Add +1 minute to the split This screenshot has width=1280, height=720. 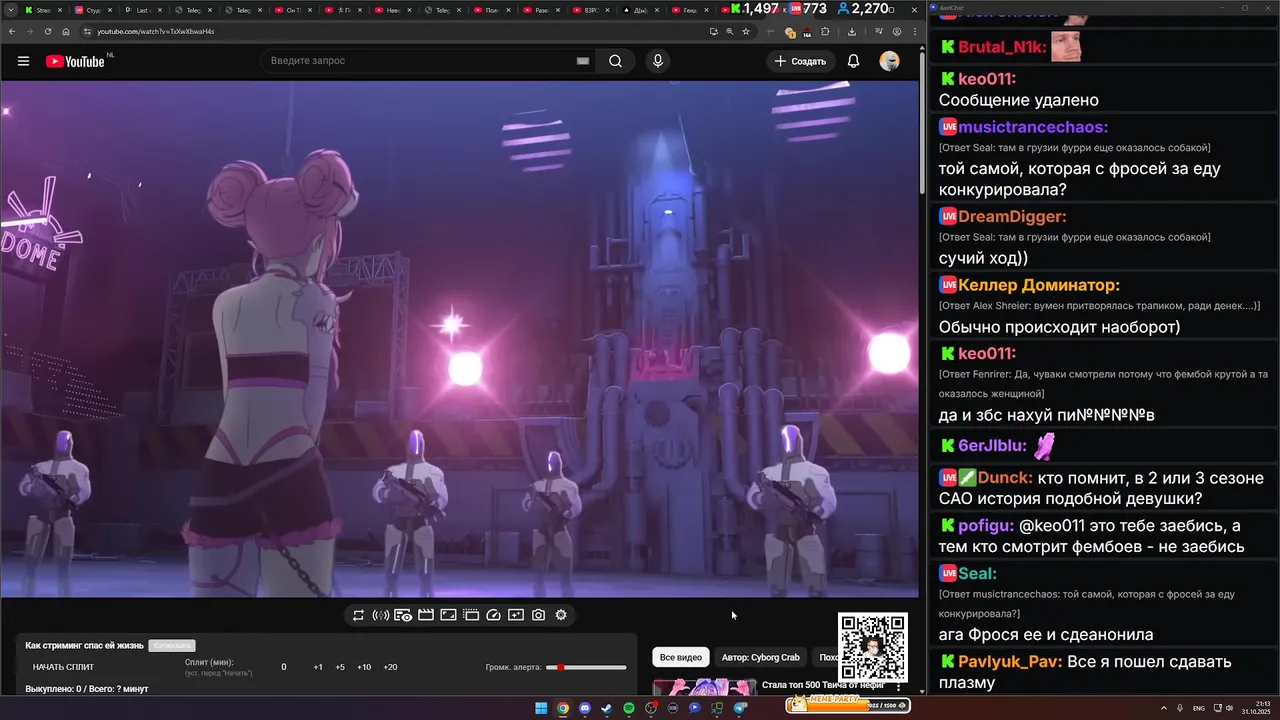pyautogui.click(x=318, y=667)
